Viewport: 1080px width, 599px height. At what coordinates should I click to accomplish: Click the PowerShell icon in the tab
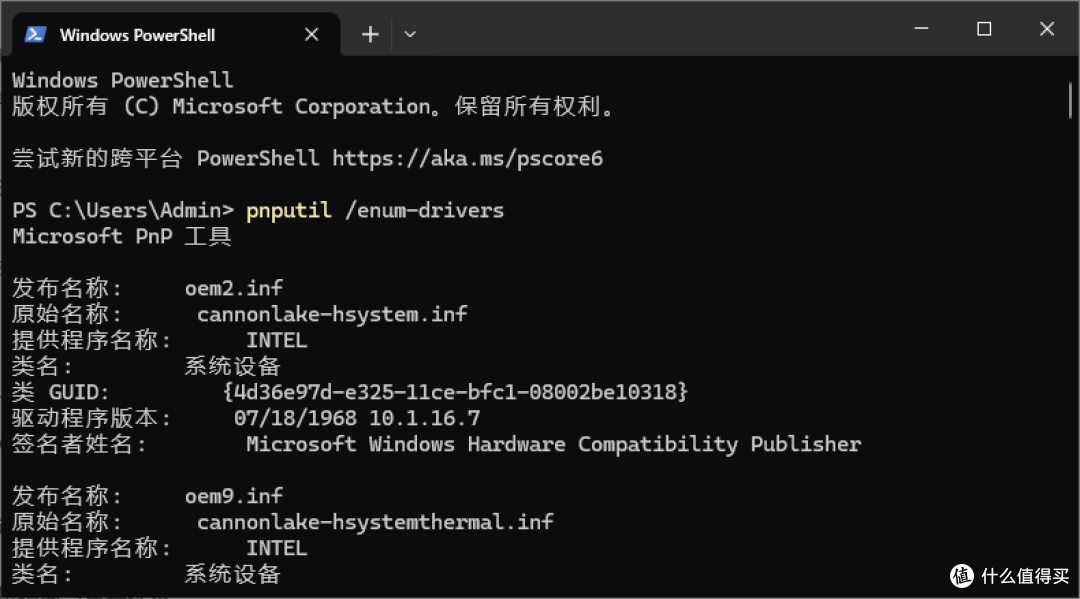35,34
